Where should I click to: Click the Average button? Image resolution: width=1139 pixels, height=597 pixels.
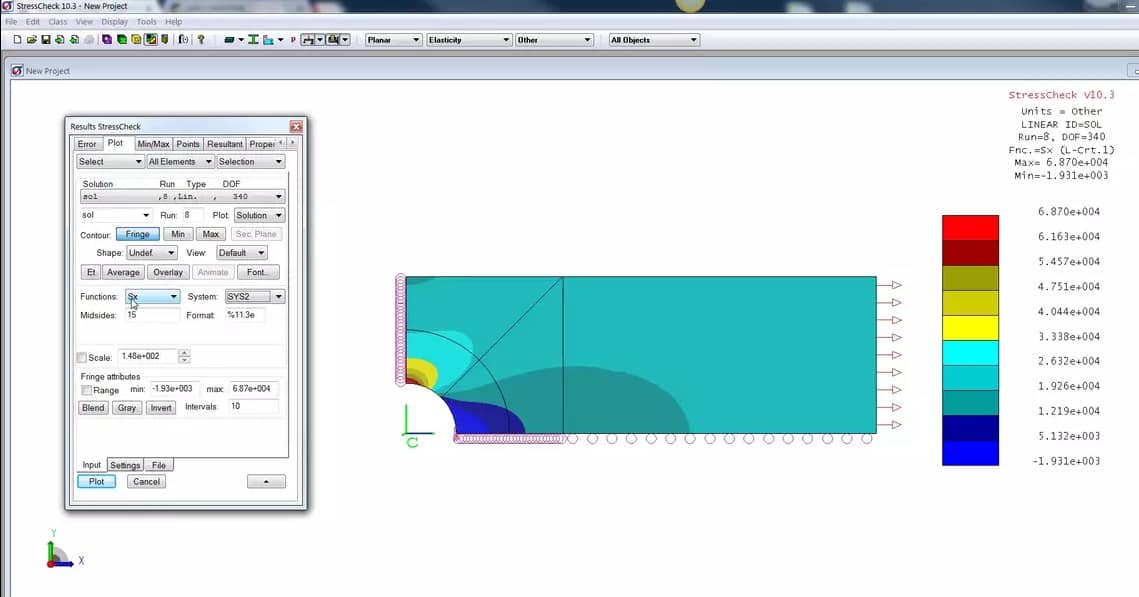[123, 272]
